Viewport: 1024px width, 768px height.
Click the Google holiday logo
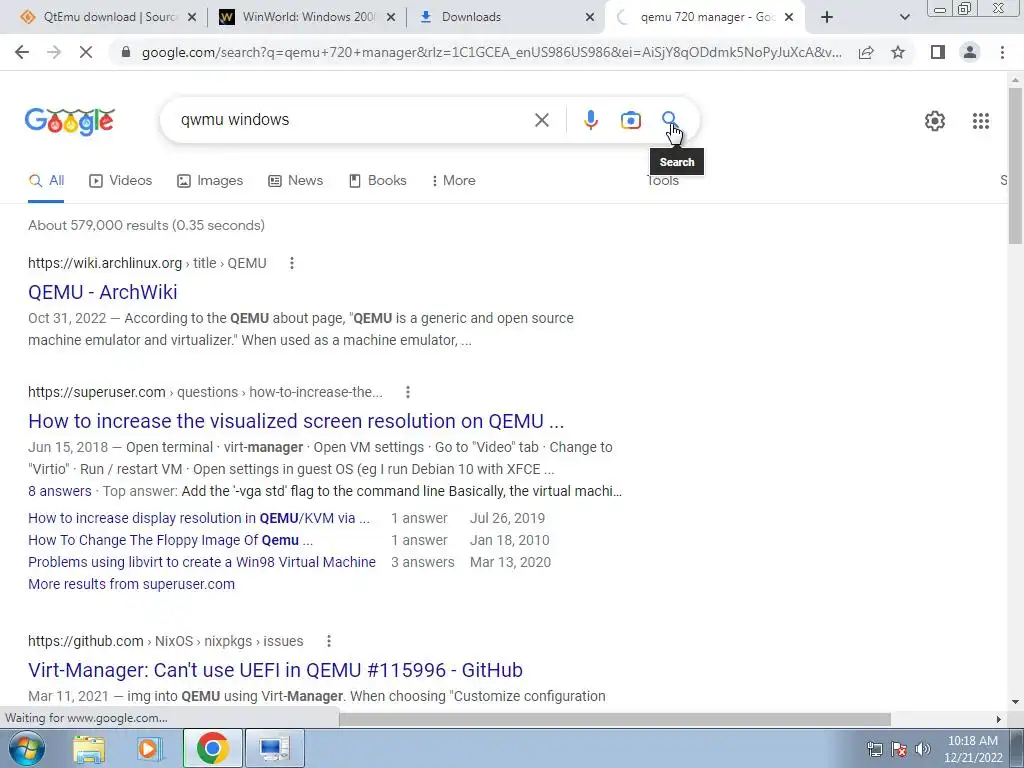click(70, 121)
